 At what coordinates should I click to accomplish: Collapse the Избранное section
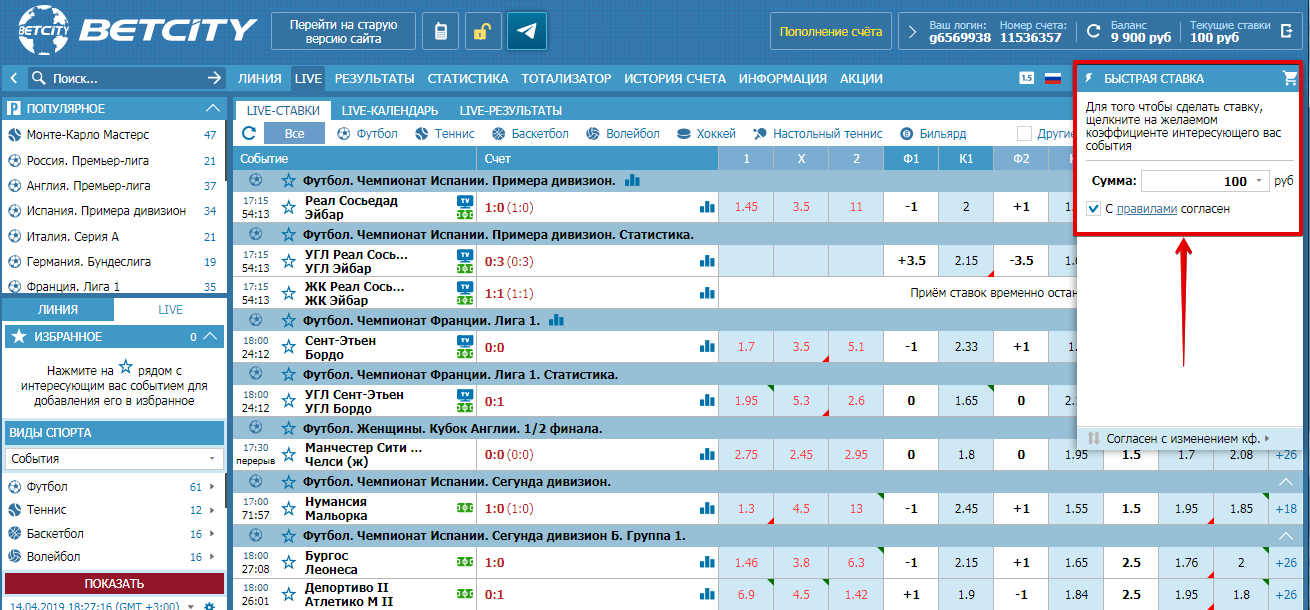(210, 337)
